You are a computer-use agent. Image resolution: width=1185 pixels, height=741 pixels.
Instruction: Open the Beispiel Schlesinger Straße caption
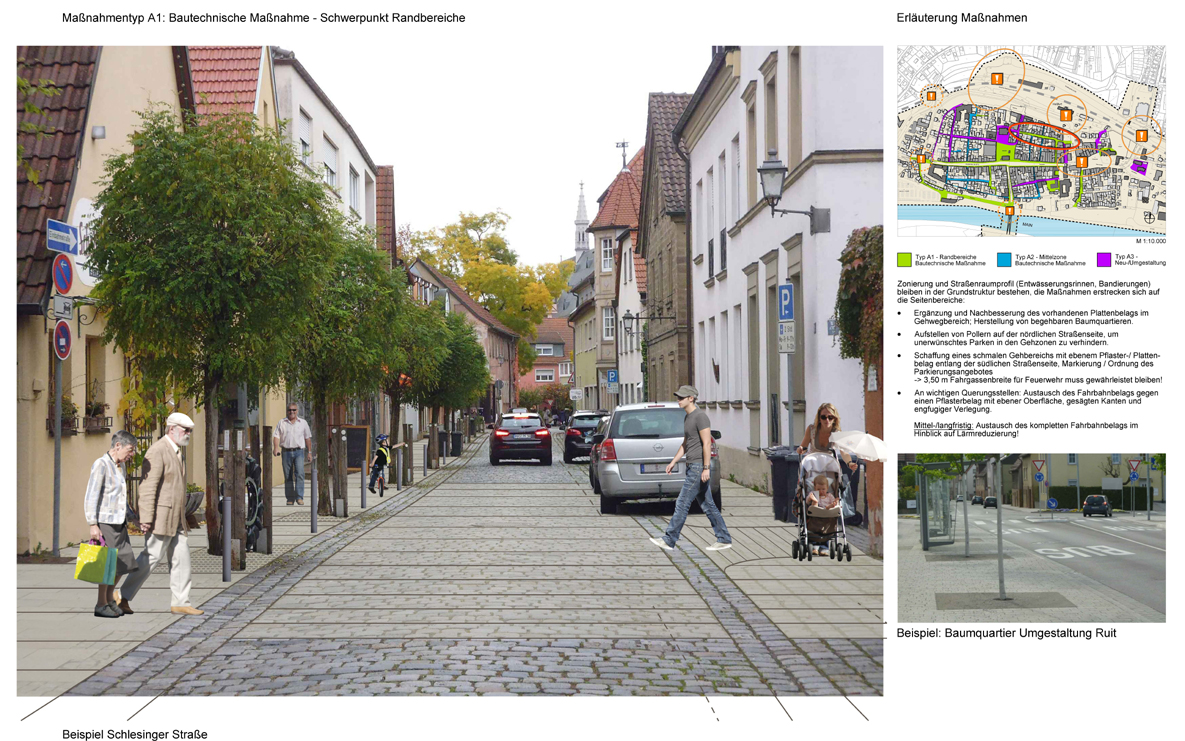click(x=135, y=733)
